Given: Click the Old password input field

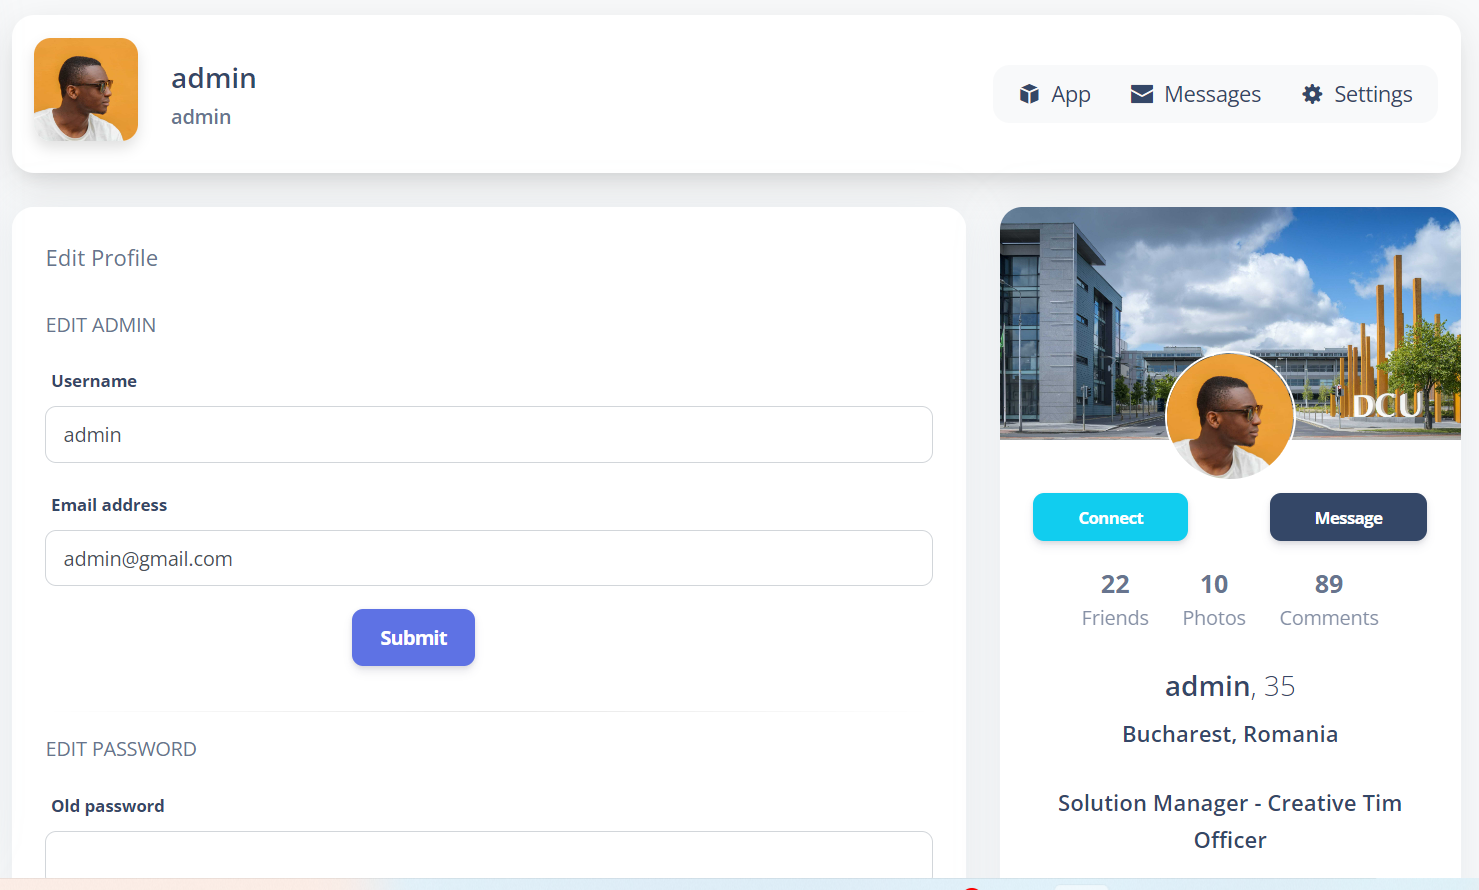Looking at the screenshot, I should pyautogui.click(x=488, y=858).
